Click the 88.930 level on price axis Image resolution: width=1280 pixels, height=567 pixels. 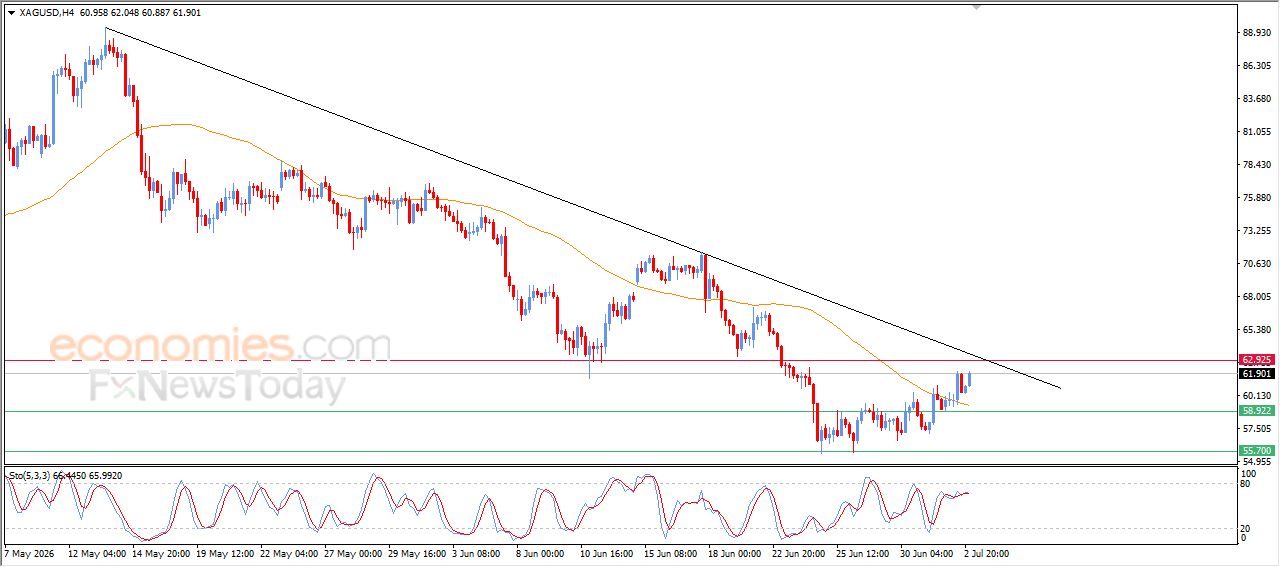click(x=1255, y=33)
